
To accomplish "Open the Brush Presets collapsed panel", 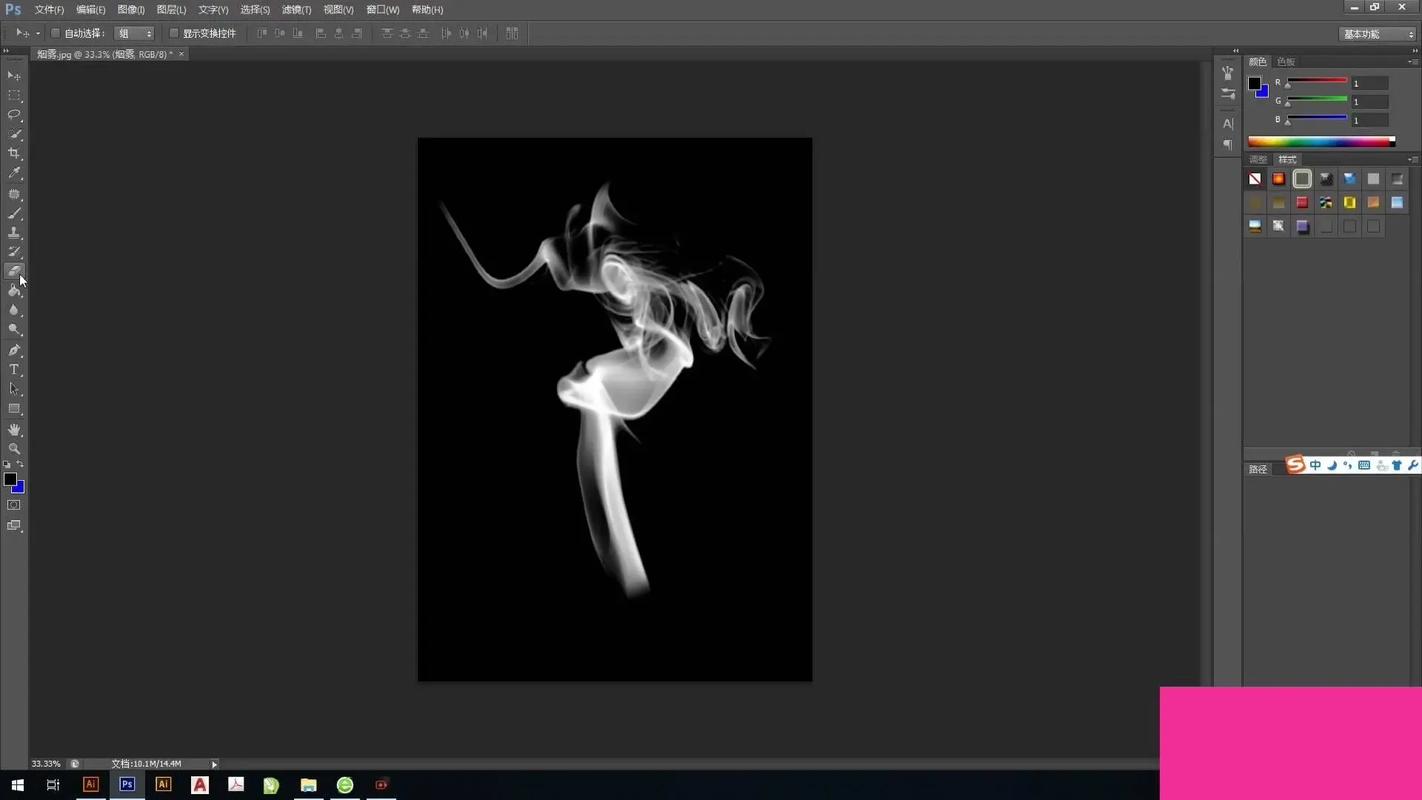I will click(1228, 73).
